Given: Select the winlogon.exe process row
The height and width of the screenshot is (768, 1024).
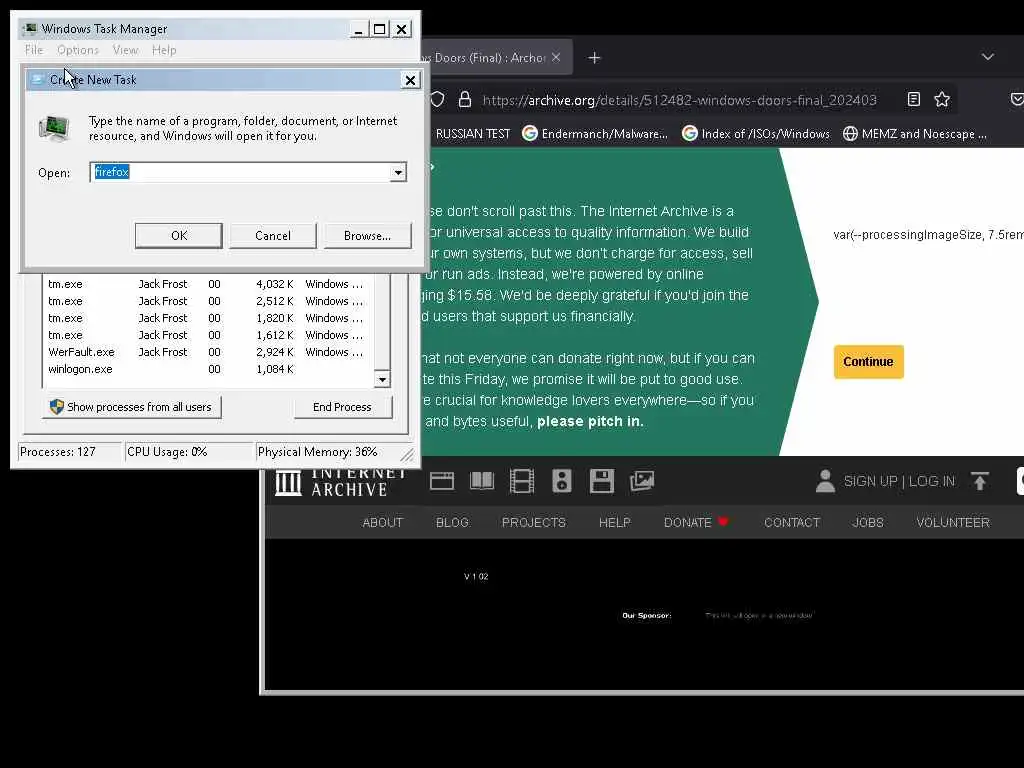Looking at the screenshot, I should pos(208,369).
